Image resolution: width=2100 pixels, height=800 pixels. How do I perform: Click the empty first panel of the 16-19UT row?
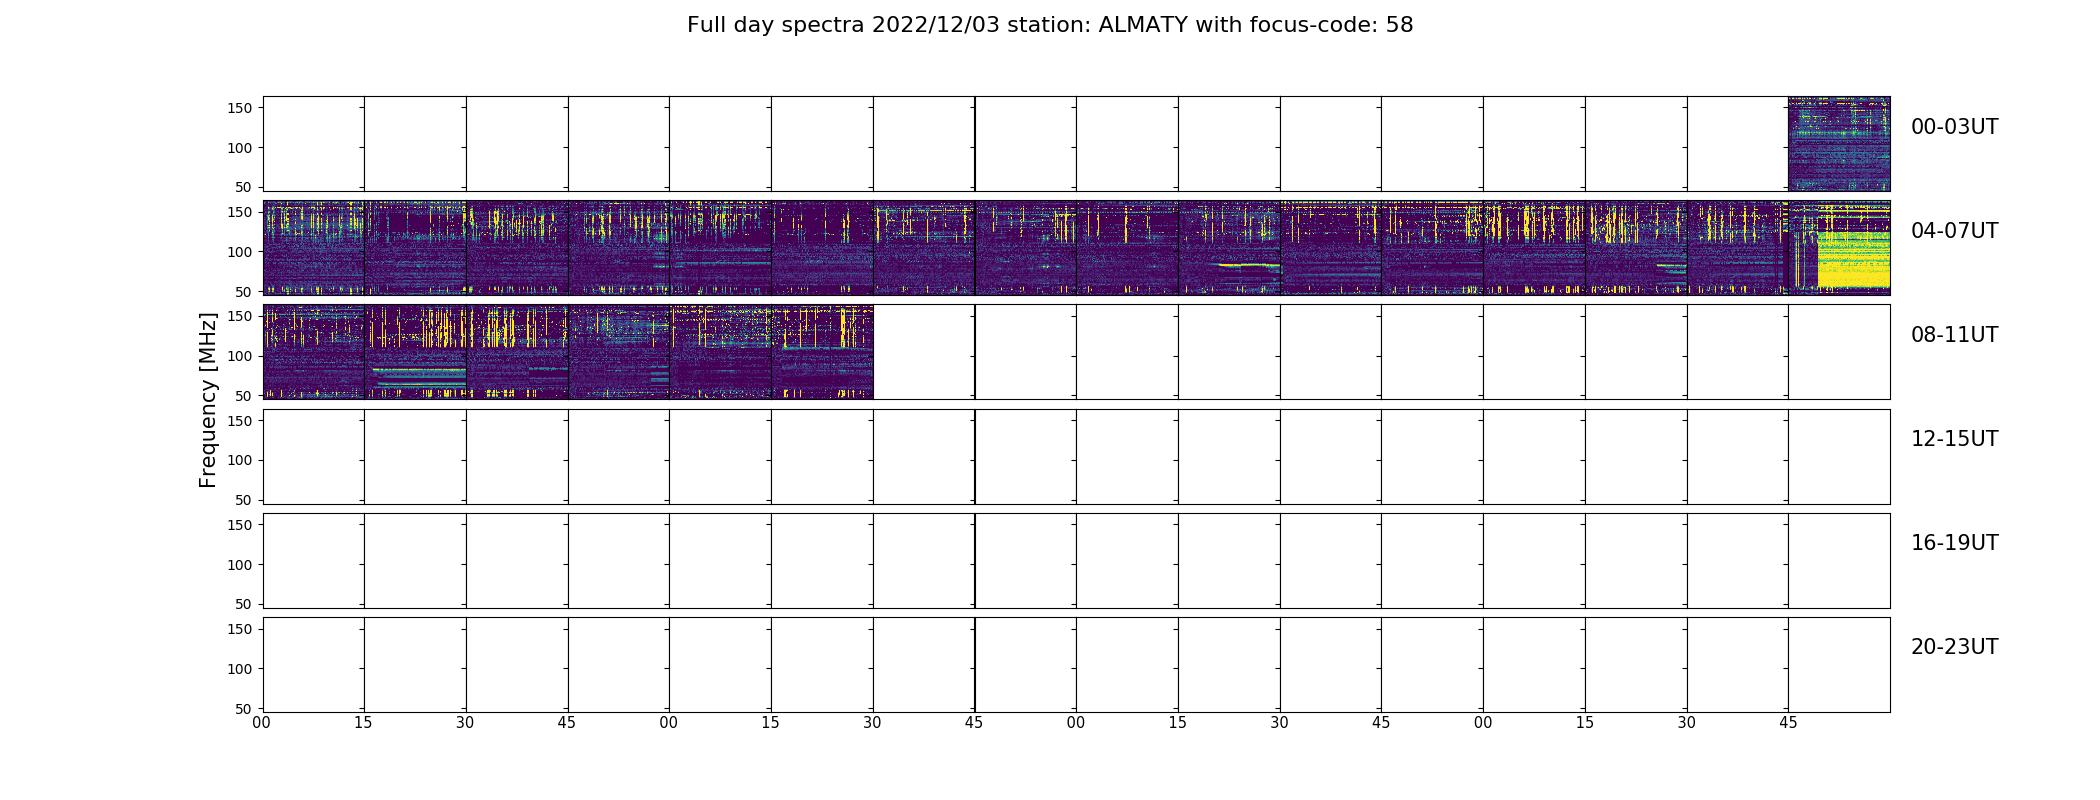point(314,560)
